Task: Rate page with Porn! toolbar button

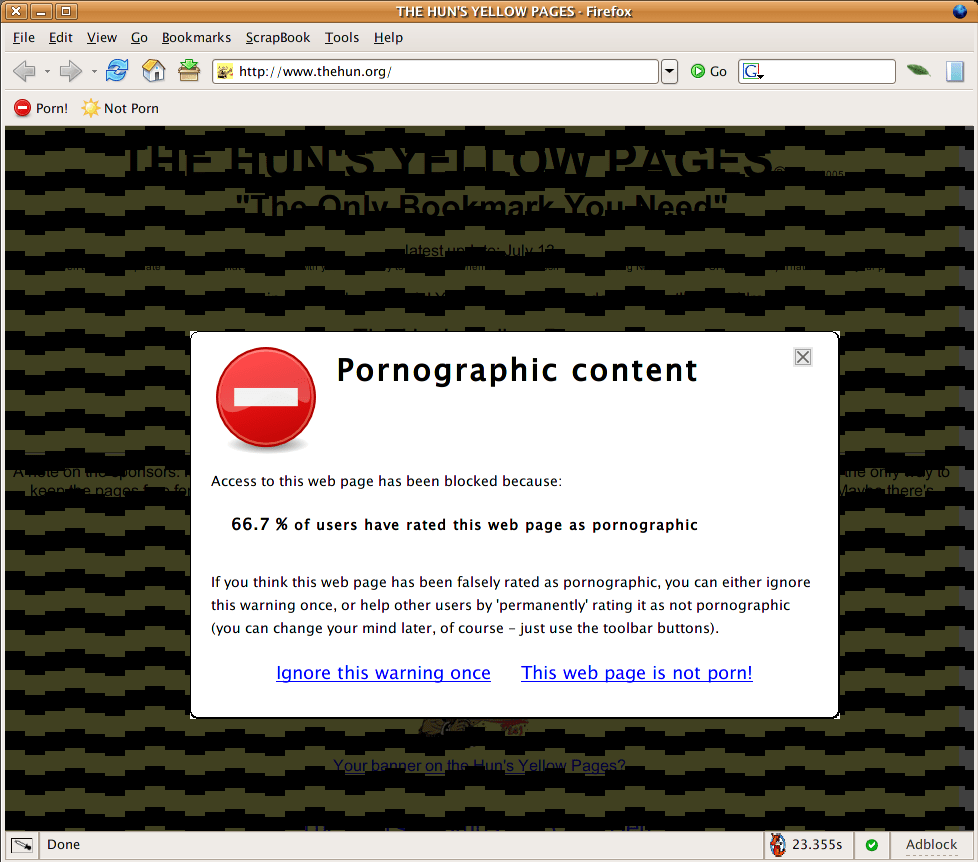Action: point(41,108)
